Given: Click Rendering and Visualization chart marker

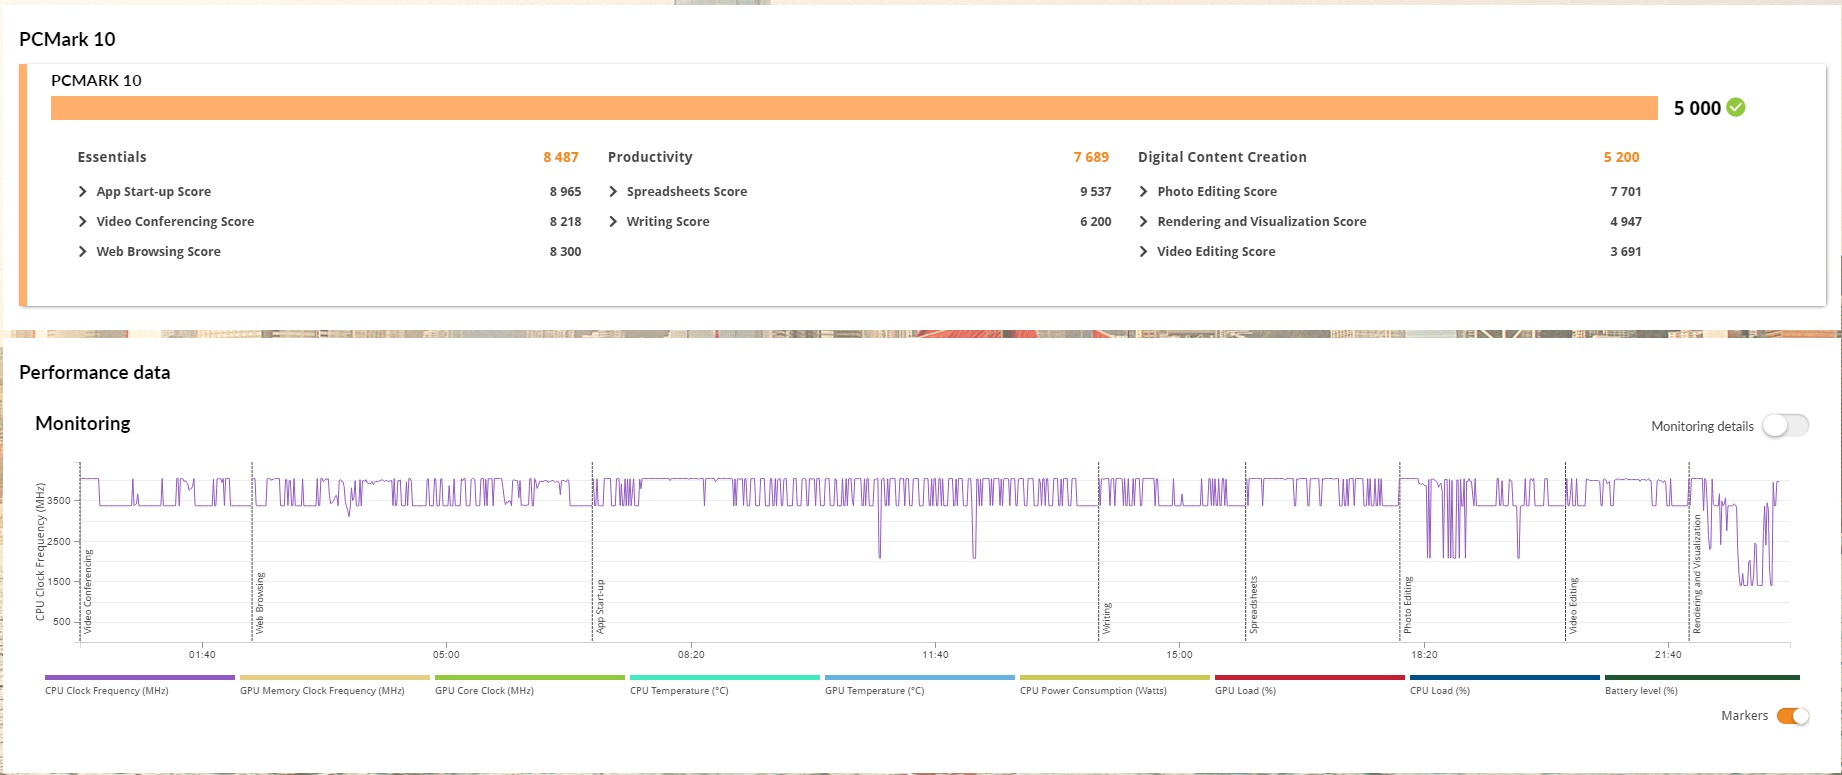Looking at the screenshot, I should [x=1697, y=574].
